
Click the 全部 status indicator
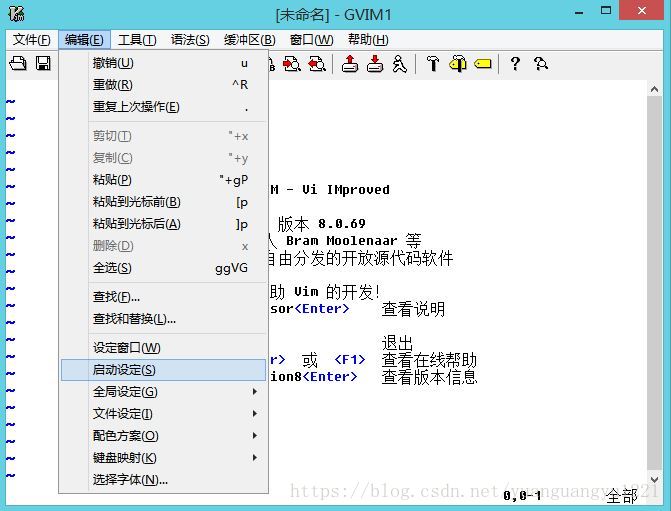[x=621, y=496]
